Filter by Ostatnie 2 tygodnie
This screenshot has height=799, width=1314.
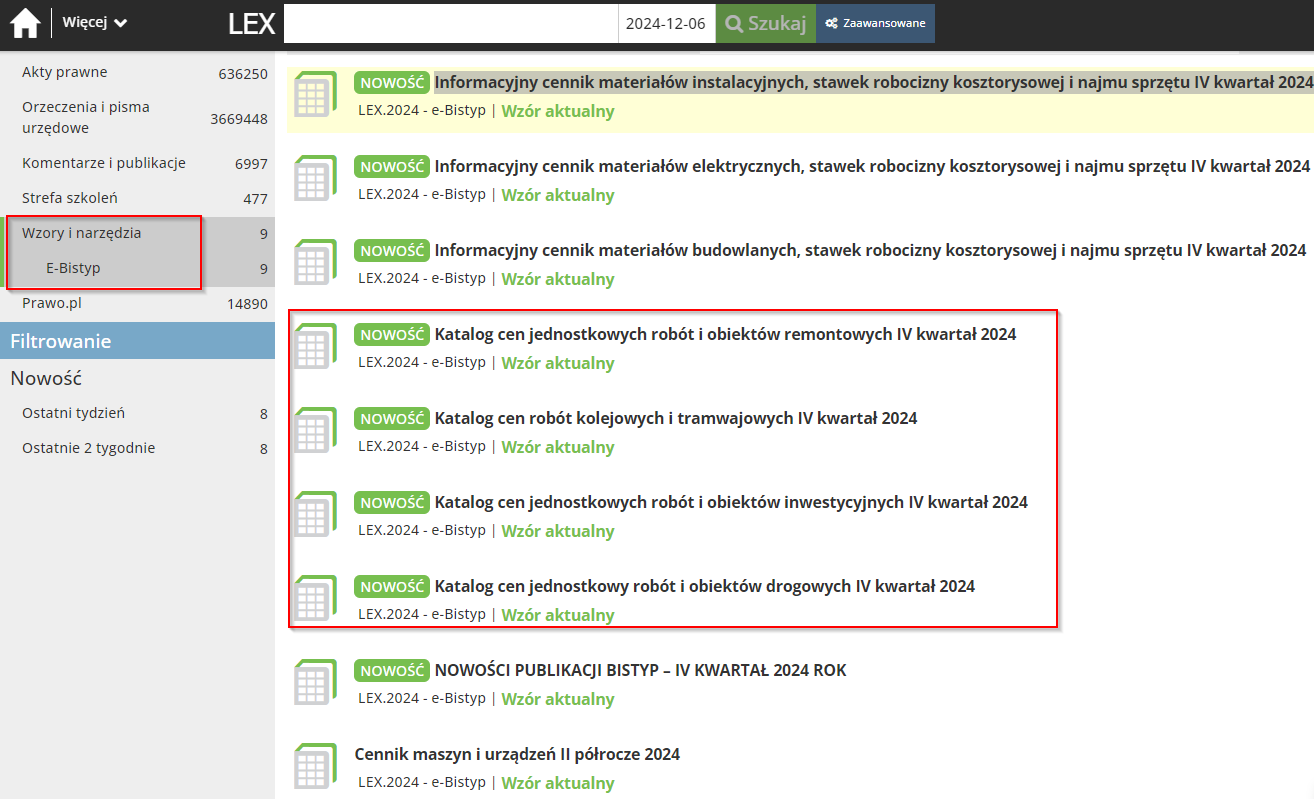(x=88, y=448)
